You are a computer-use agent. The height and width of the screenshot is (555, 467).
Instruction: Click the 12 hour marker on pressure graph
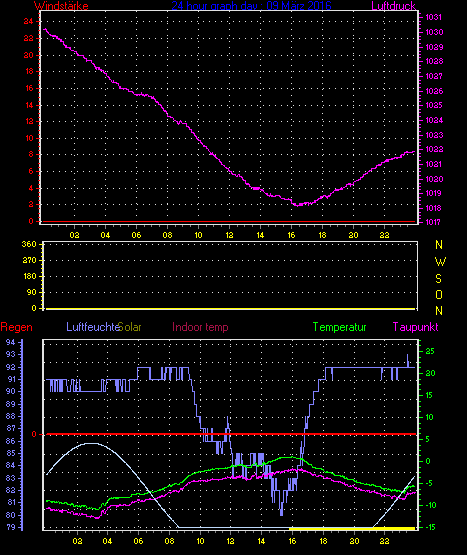pos(229,235)
